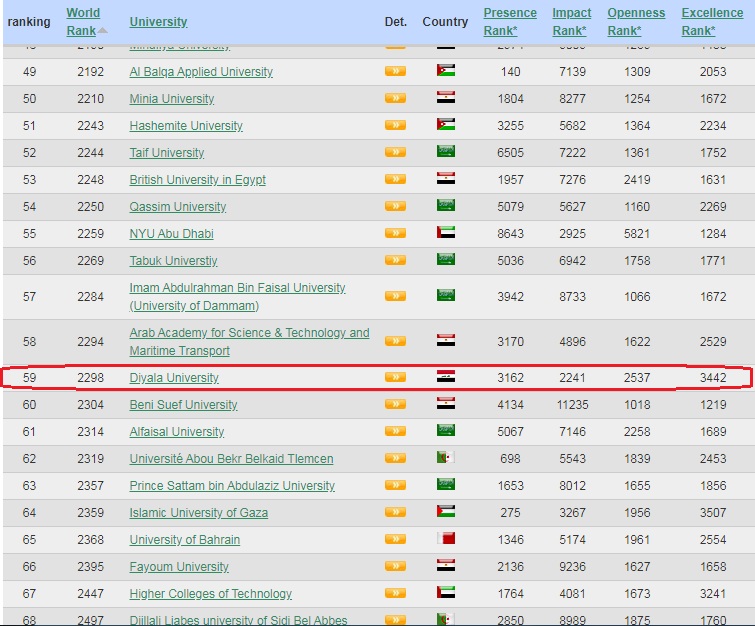This screenshot has width=755, height=626.
Task: Open British University in Egypt link
Action: pyautogui.click(x=197, y=180)
